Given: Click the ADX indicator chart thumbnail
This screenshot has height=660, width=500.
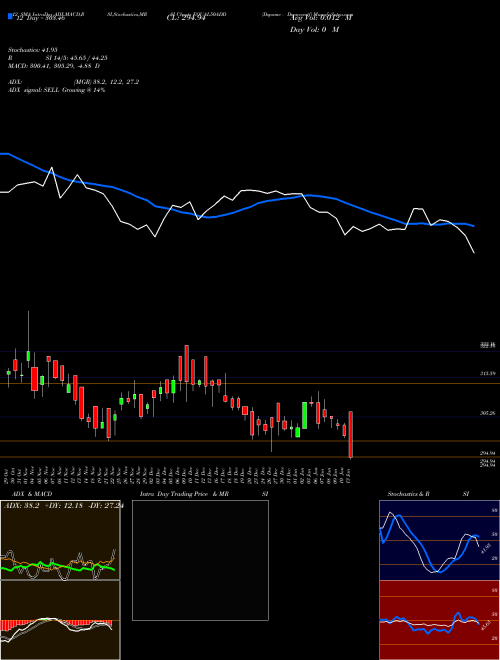Looking at the screenshot, I should pos(60,540).
